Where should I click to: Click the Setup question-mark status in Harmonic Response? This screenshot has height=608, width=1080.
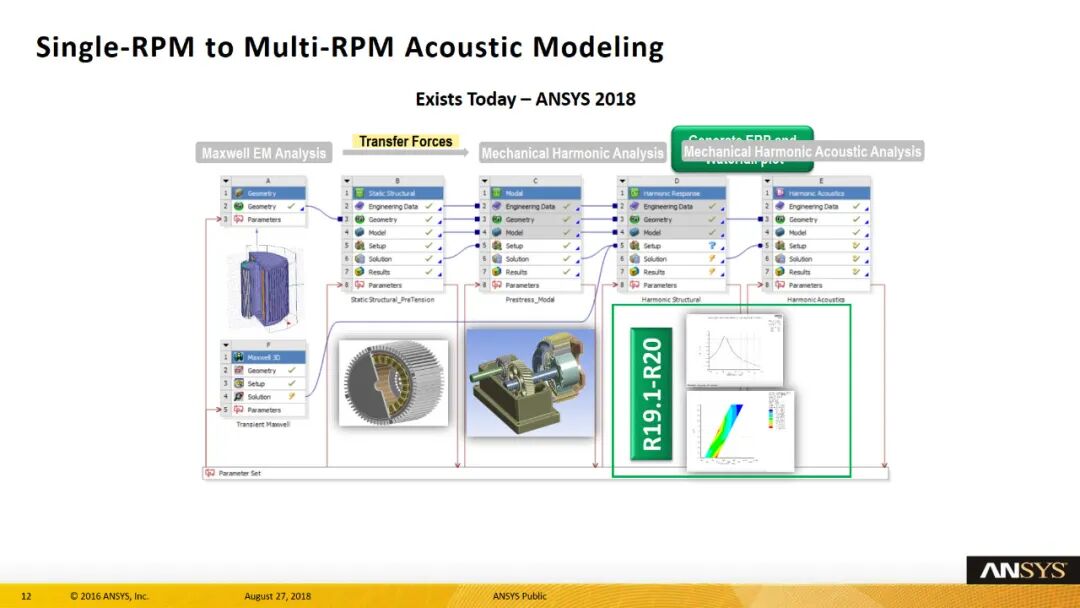coord(711,246)
